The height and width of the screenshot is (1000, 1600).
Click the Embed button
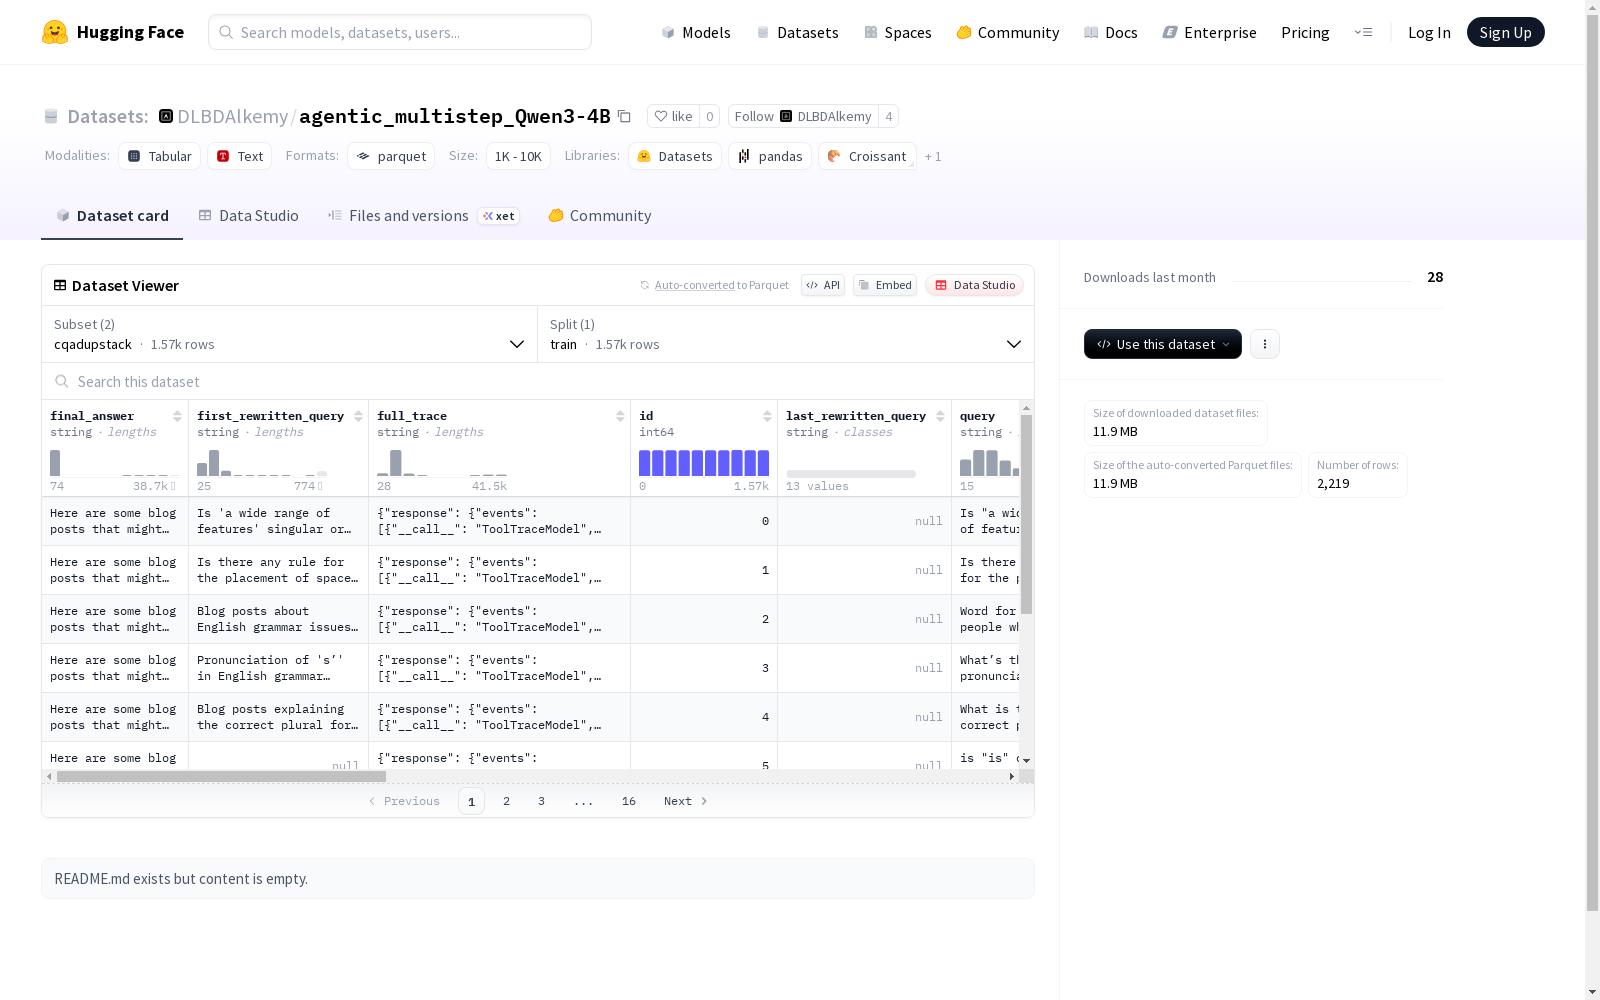click(885, 285)
